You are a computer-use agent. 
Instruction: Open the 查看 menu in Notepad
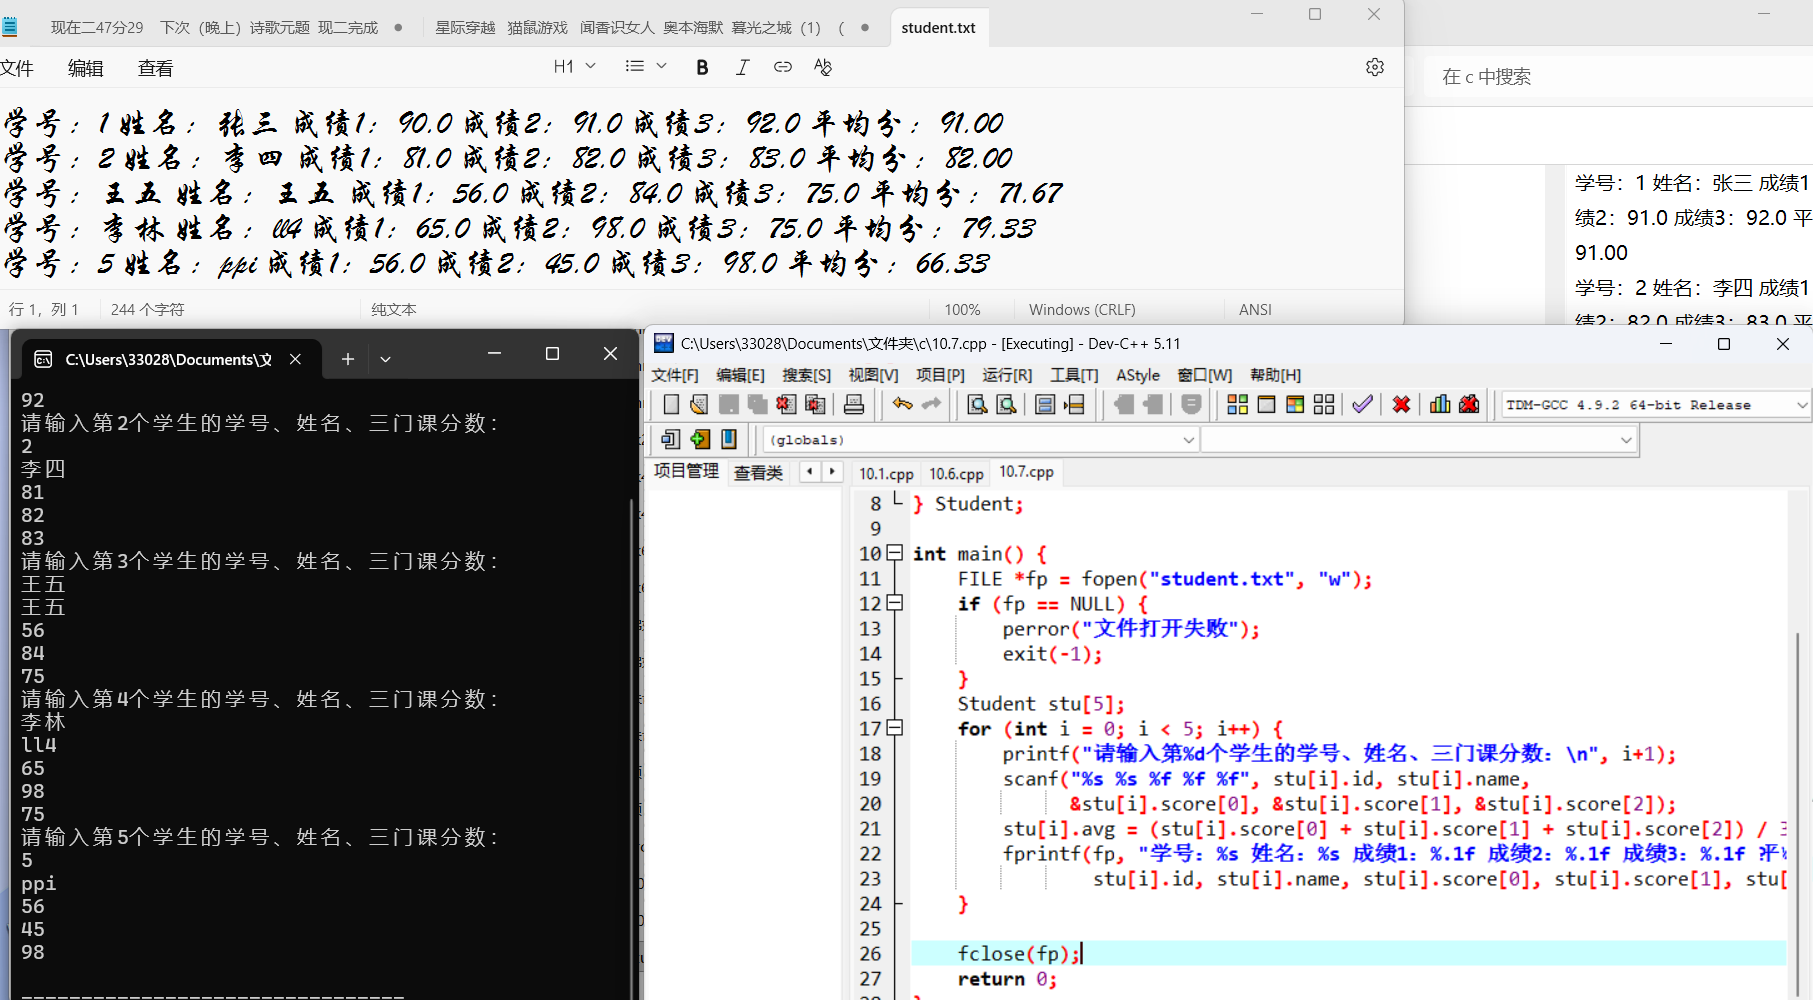pyautogui.click(x=155, y=68)
